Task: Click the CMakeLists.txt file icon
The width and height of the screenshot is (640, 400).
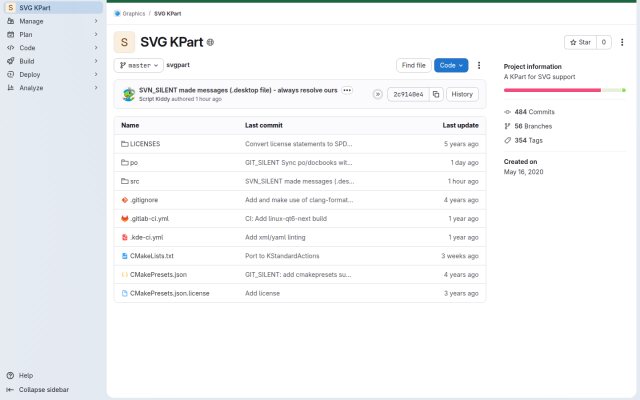Action: (x=124, y=256)
